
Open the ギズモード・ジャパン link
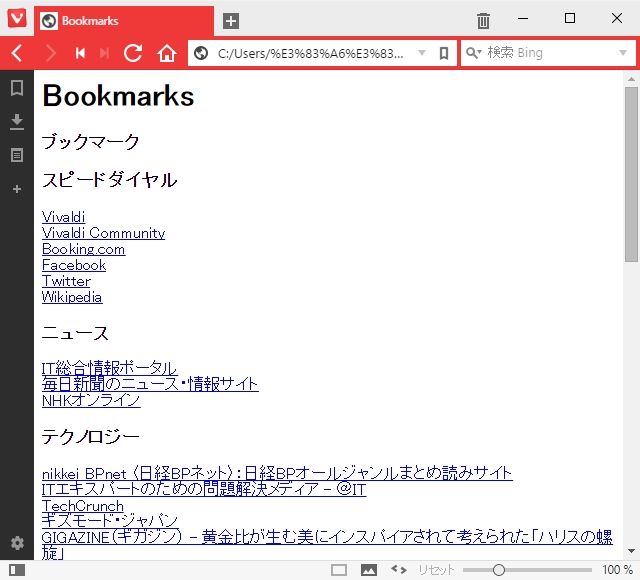(x=110, y=520)
